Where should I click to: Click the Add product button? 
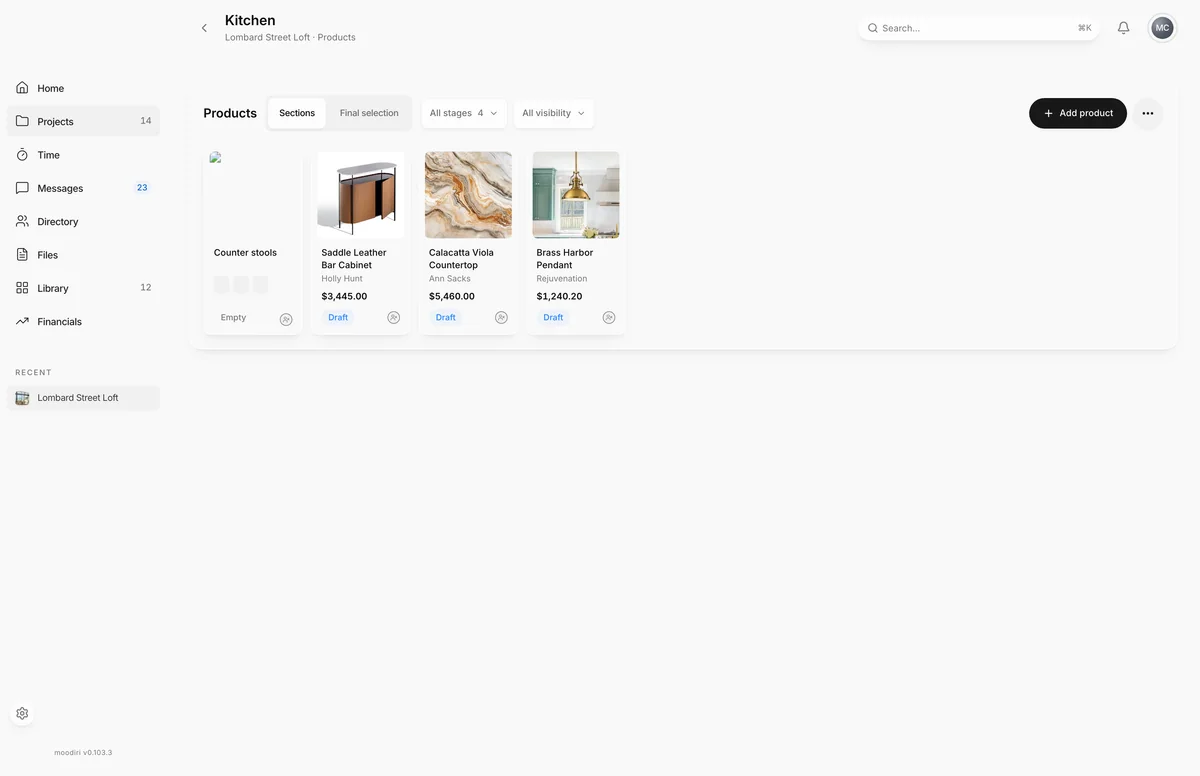[x=1078, y=113]
